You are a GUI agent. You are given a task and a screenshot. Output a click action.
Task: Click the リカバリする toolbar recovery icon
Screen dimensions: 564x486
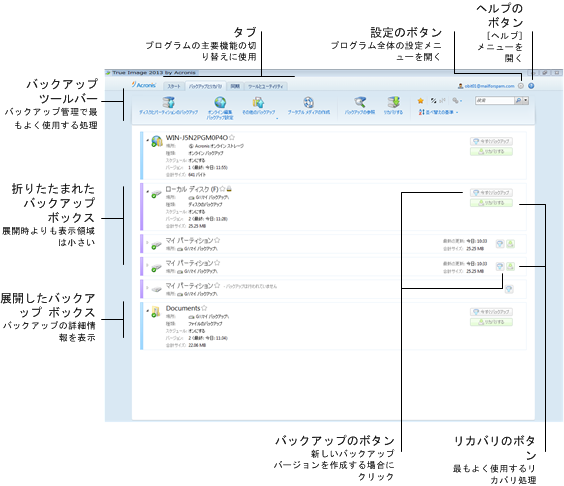click(x=394, y=102)
